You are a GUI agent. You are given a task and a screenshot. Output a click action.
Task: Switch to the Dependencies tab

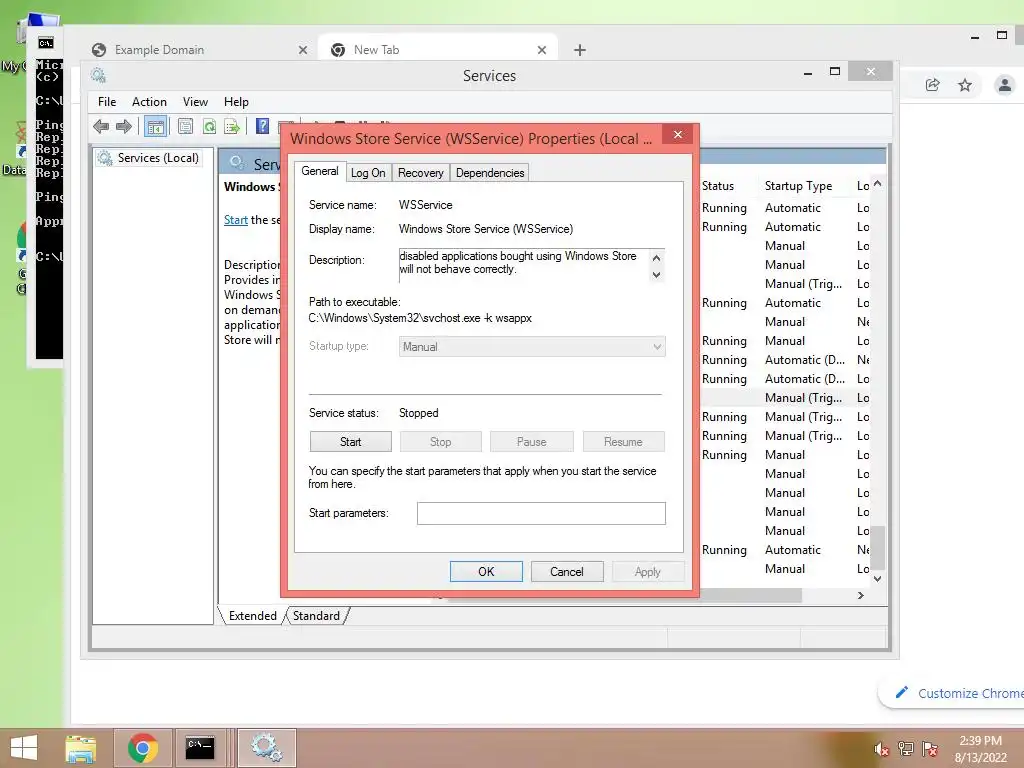(x=490, y=173)
